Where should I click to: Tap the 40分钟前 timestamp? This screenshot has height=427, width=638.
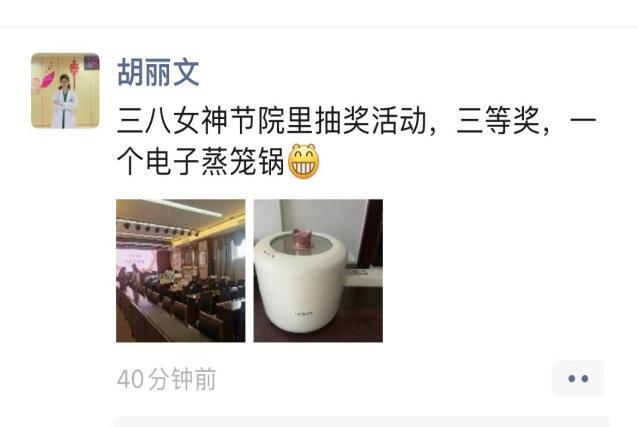[166, 379]
